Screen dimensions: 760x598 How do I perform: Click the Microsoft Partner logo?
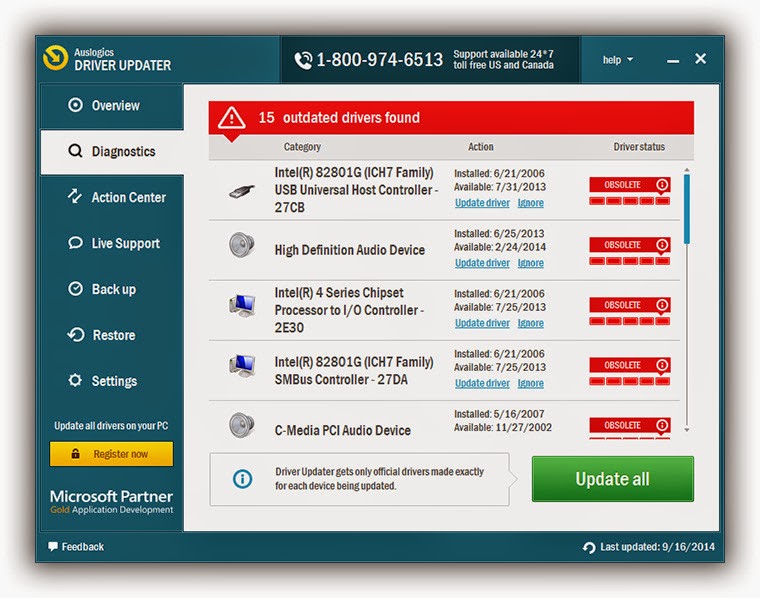coord(111,501)
